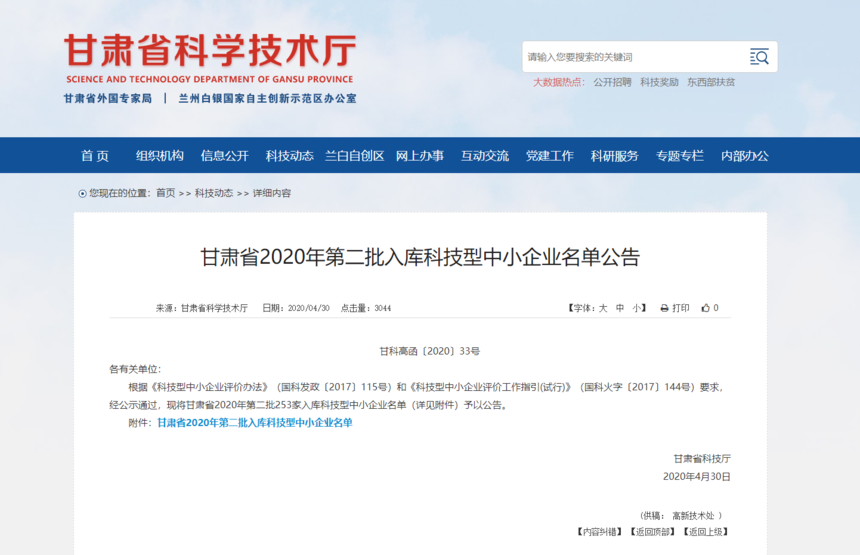Set font size to 大
The width and height of the screenshot is (860, 555).
[x=603, y=308]
